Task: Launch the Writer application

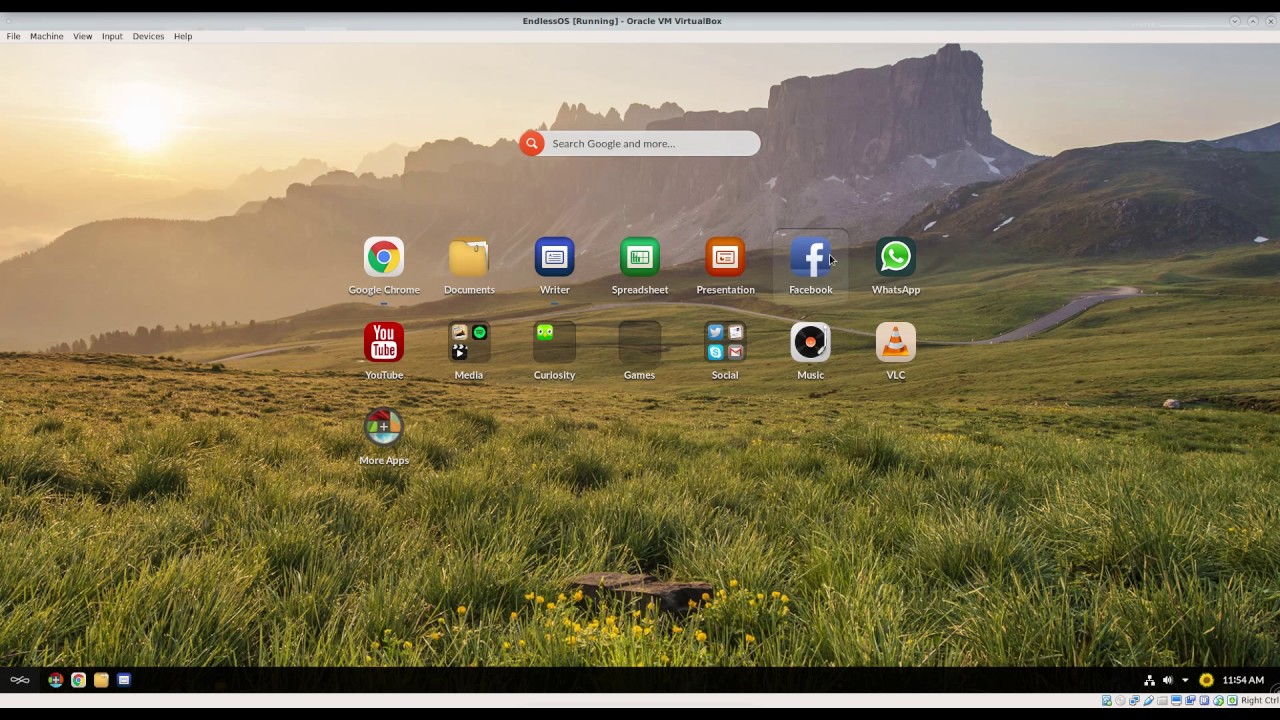Action: point(554,267)
